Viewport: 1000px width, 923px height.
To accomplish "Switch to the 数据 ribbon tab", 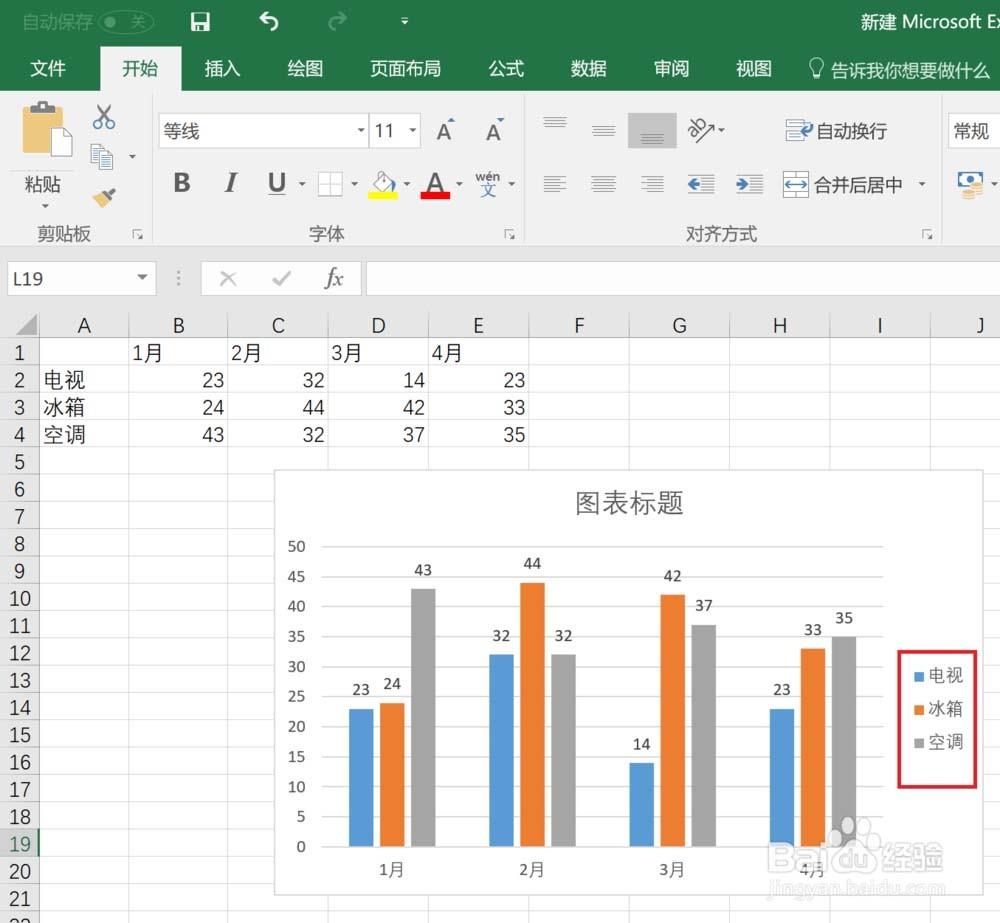I will (588, 69).
